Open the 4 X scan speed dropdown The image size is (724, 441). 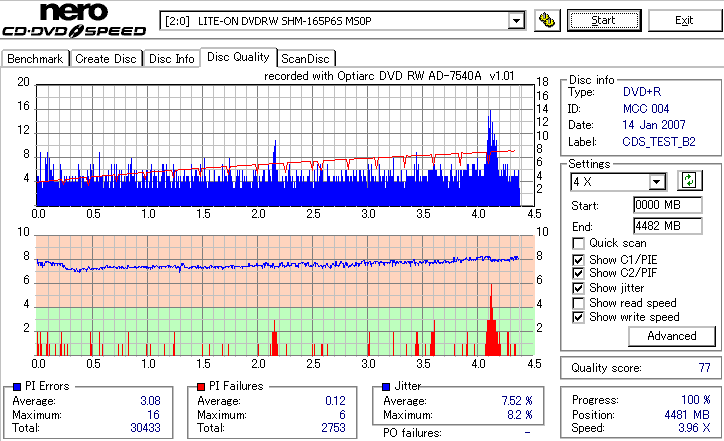point(656,182)
